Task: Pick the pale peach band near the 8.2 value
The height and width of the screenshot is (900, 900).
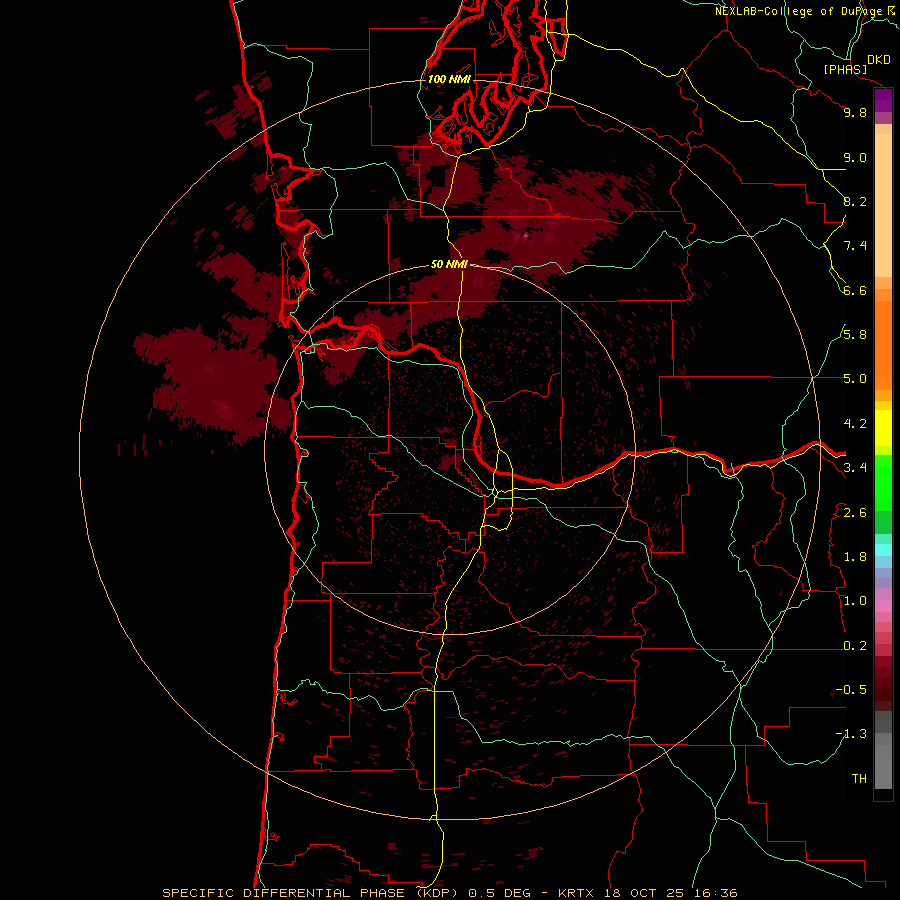Action: (883, 205)
